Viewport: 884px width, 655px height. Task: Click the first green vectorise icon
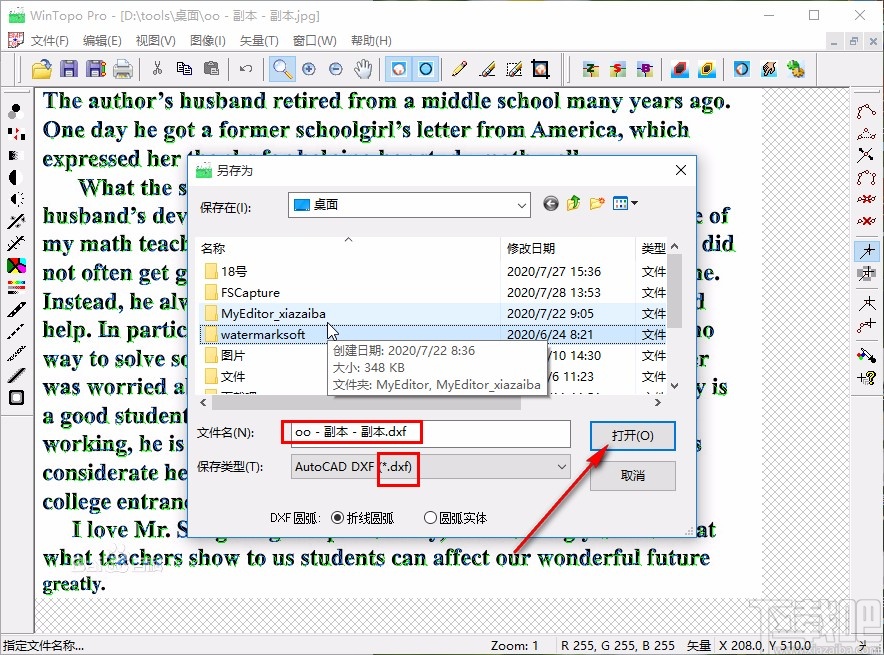coord(590,69)
